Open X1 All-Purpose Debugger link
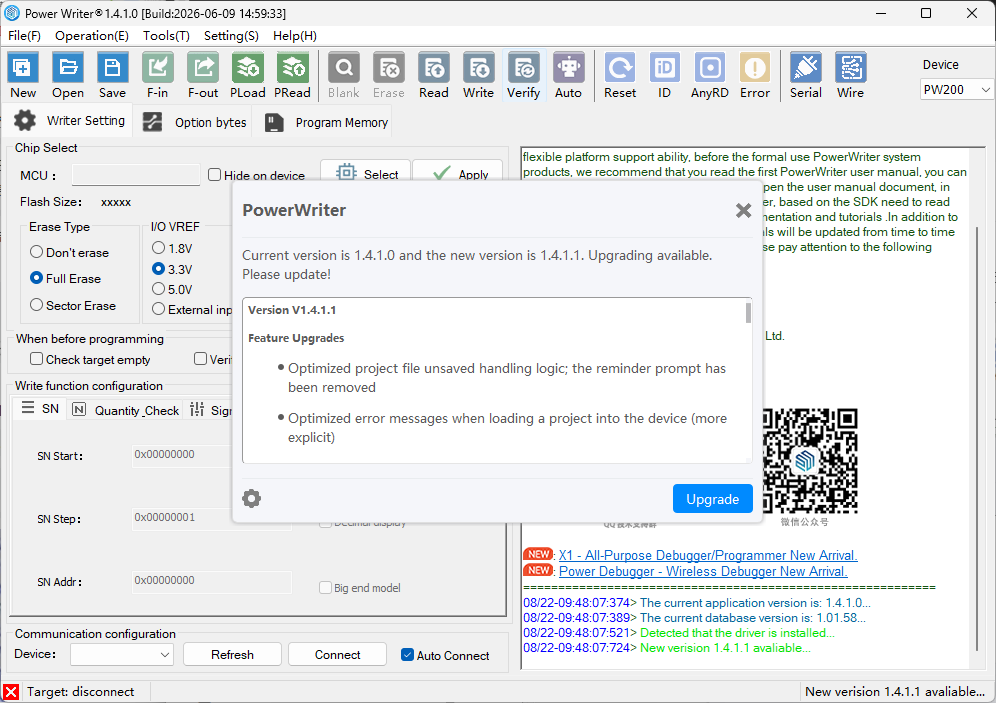This screenshot has width=996, height=703. point(708,555)
